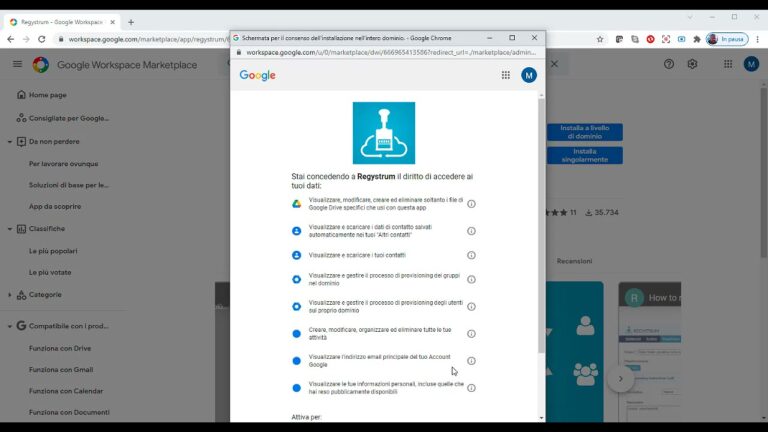Viewport: 768px width, 432px height.
Task: Click the 'How to' video thumbnail
Action: coord(649,352)
